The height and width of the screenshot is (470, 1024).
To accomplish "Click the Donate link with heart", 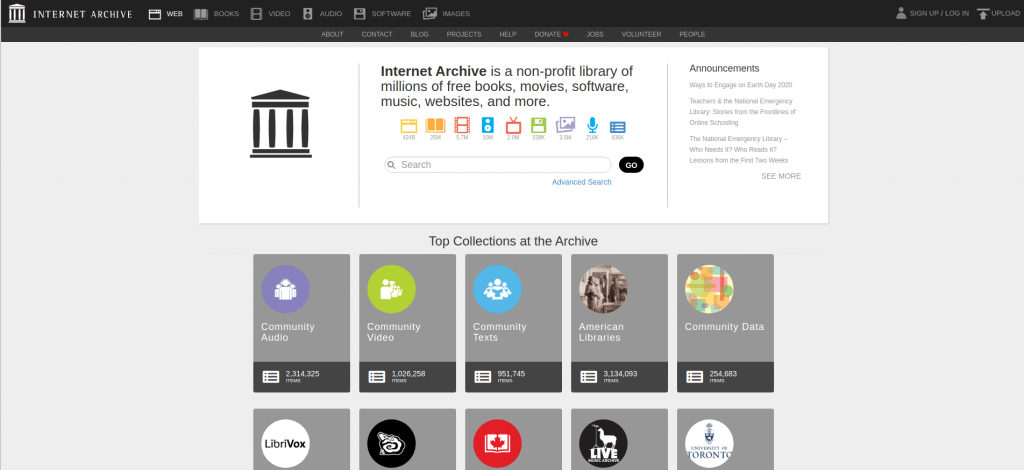I will click(551, 35).
